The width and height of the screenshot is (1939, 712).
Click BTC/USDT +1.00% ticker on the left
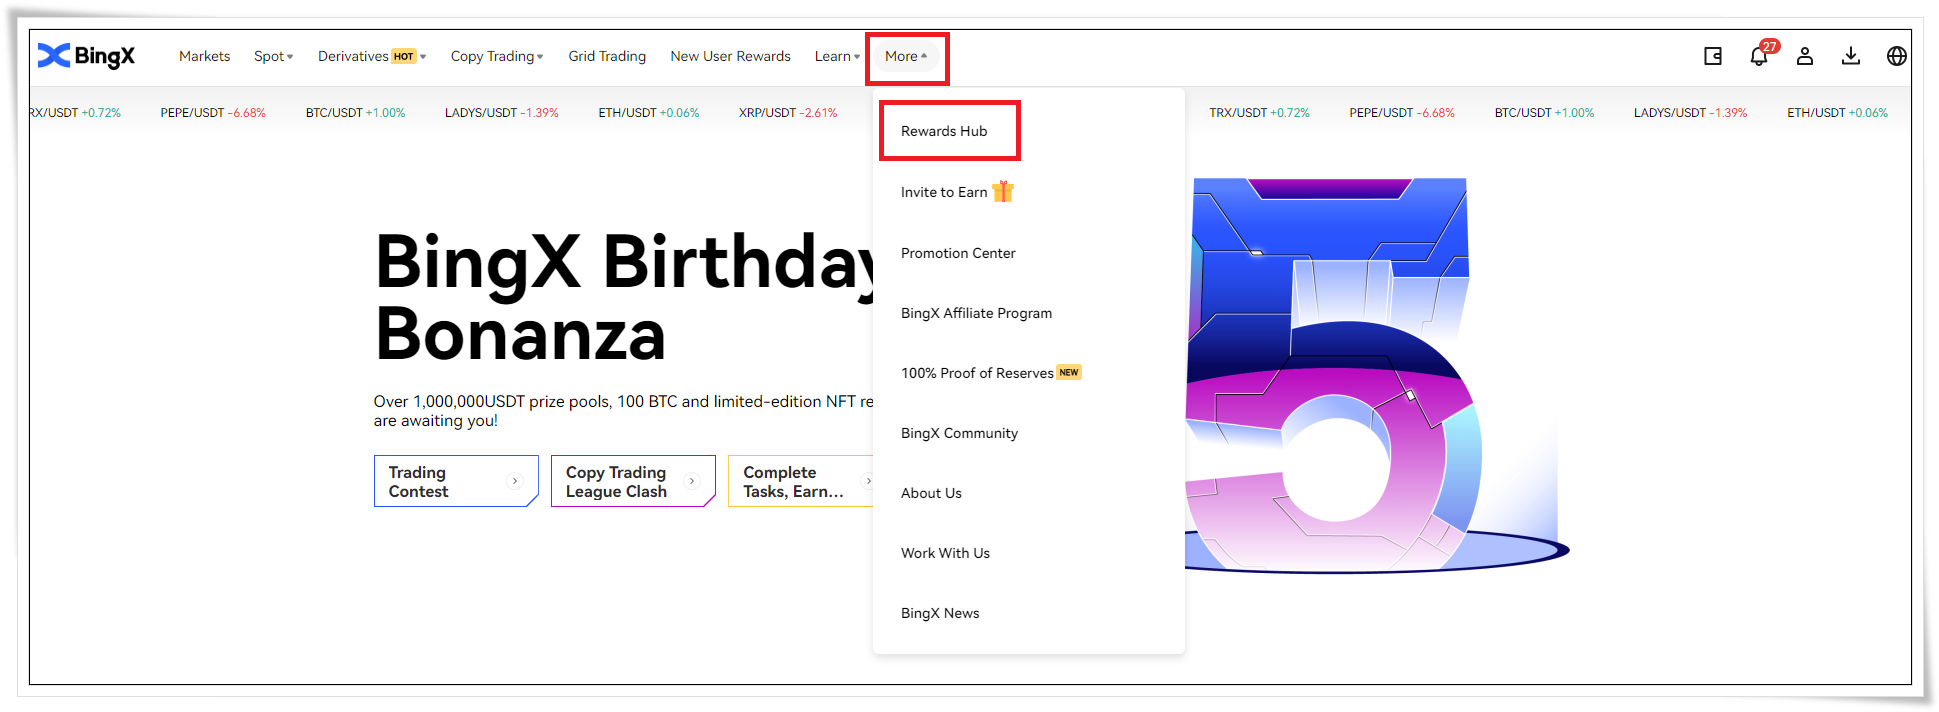355,113
